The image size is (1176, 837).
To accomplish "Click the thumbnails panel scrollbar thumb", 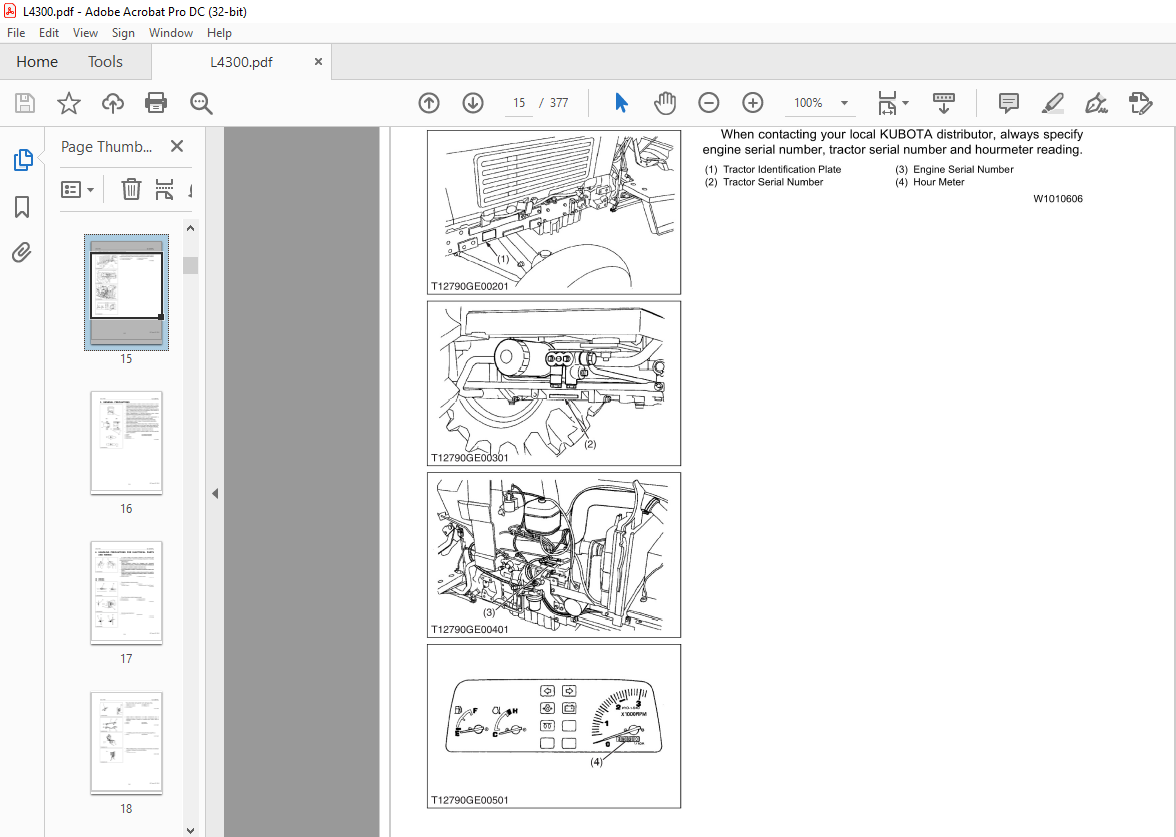I will 190,266.
